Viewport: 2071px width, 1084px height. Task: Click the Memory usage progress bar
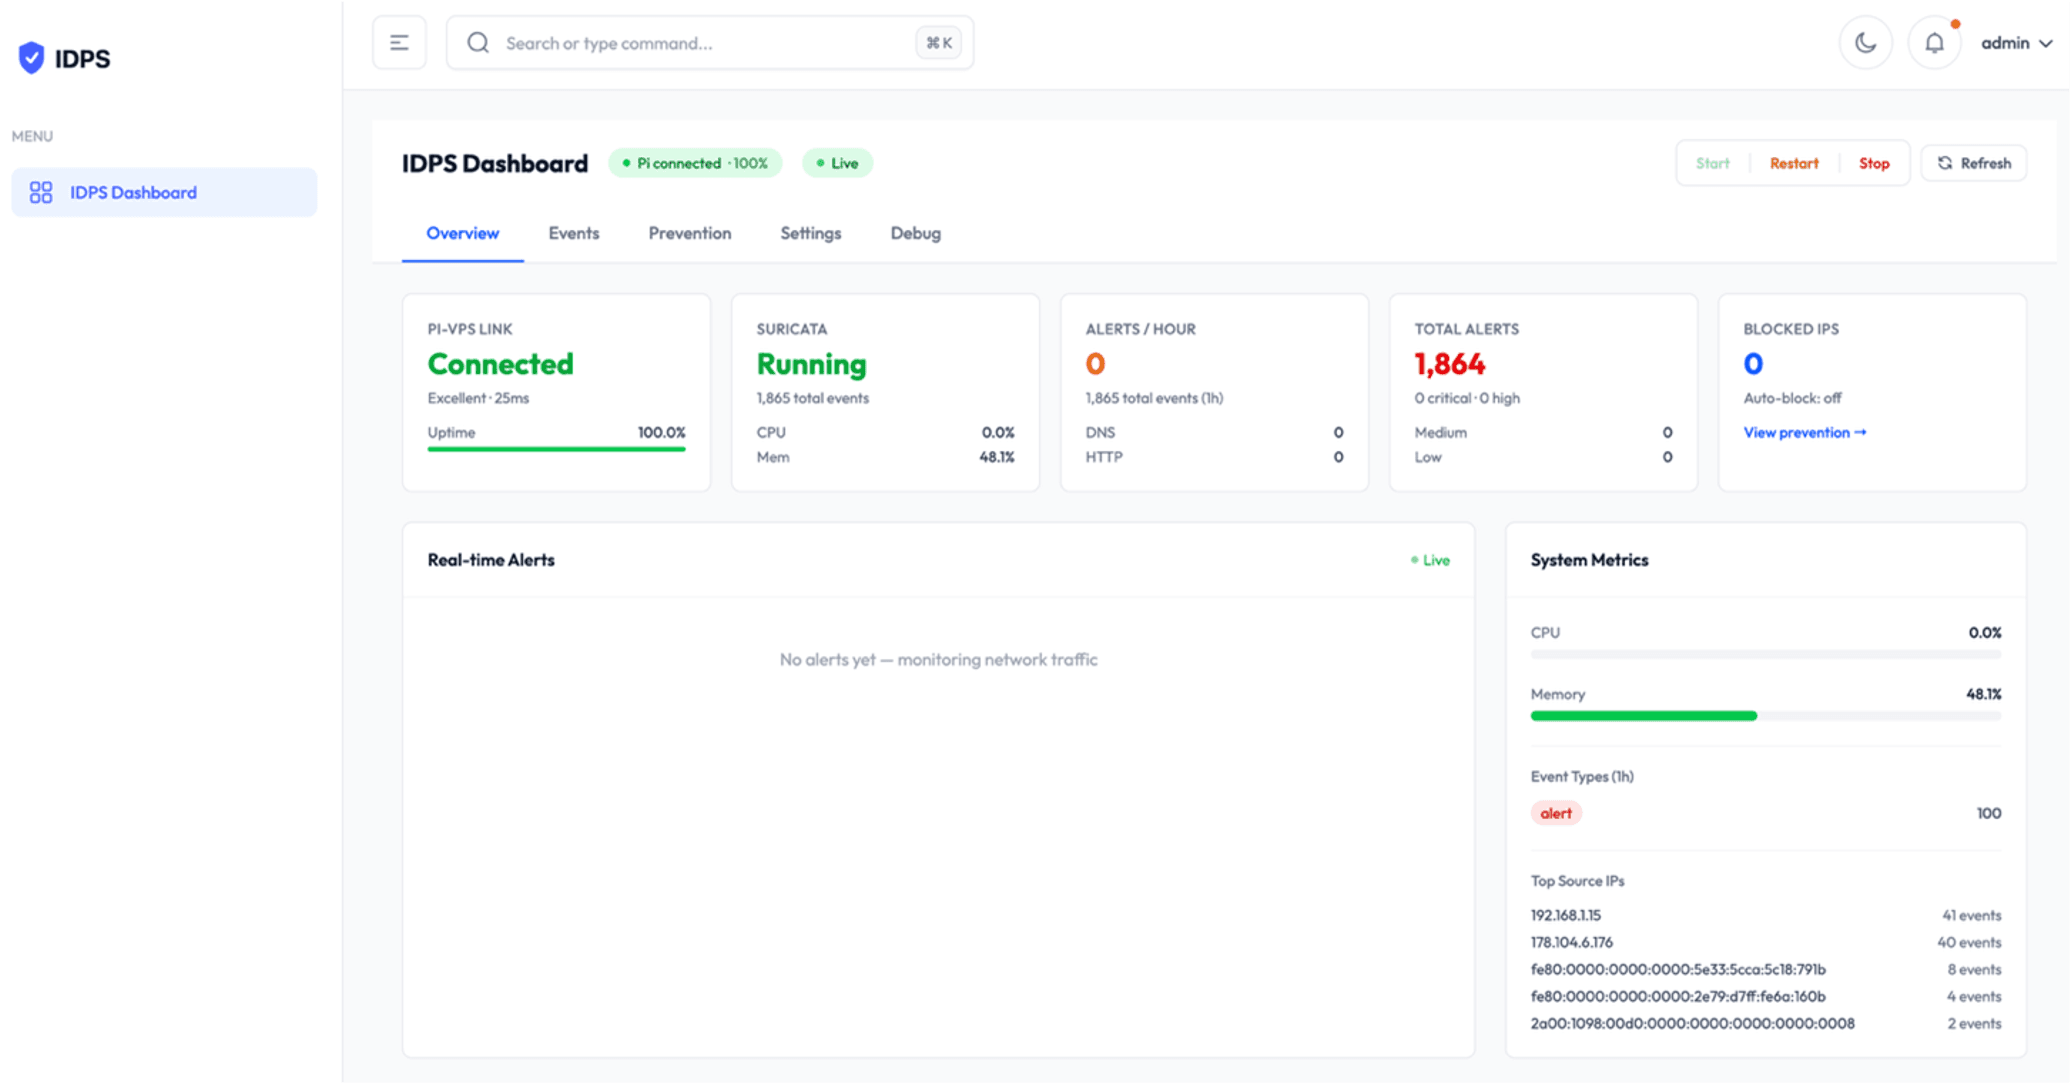click(1766, 716)
